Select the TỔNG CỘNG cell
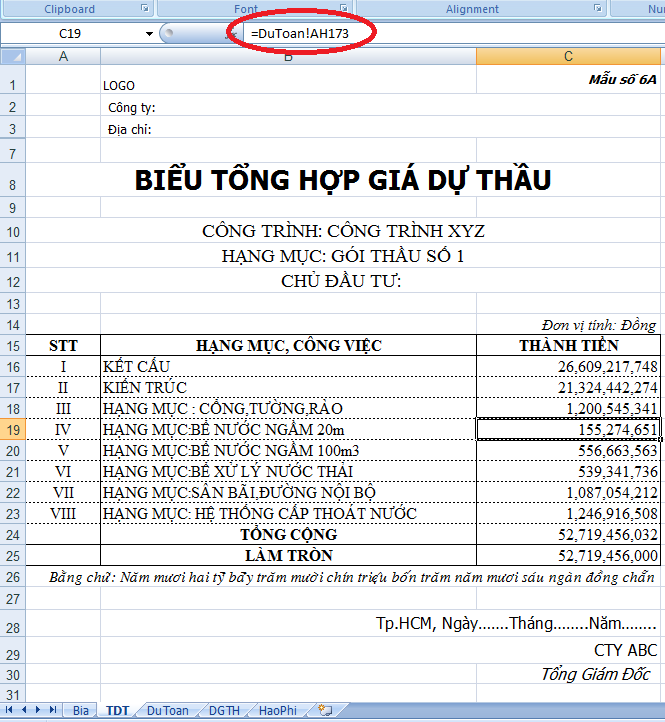 pos(288,535)
